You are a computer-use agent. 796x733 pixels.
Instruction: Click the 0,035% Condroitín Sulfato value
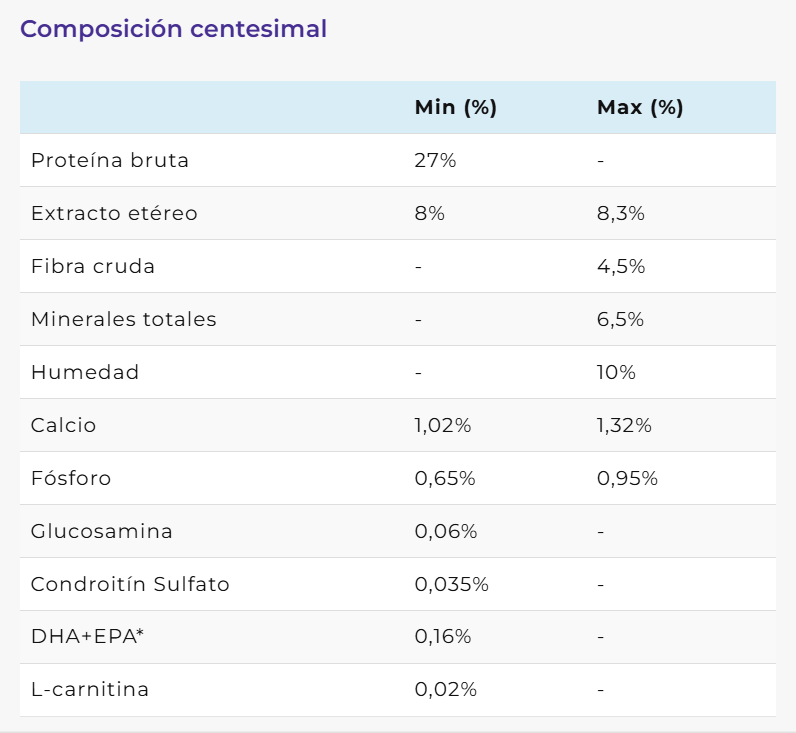[451, 584]
